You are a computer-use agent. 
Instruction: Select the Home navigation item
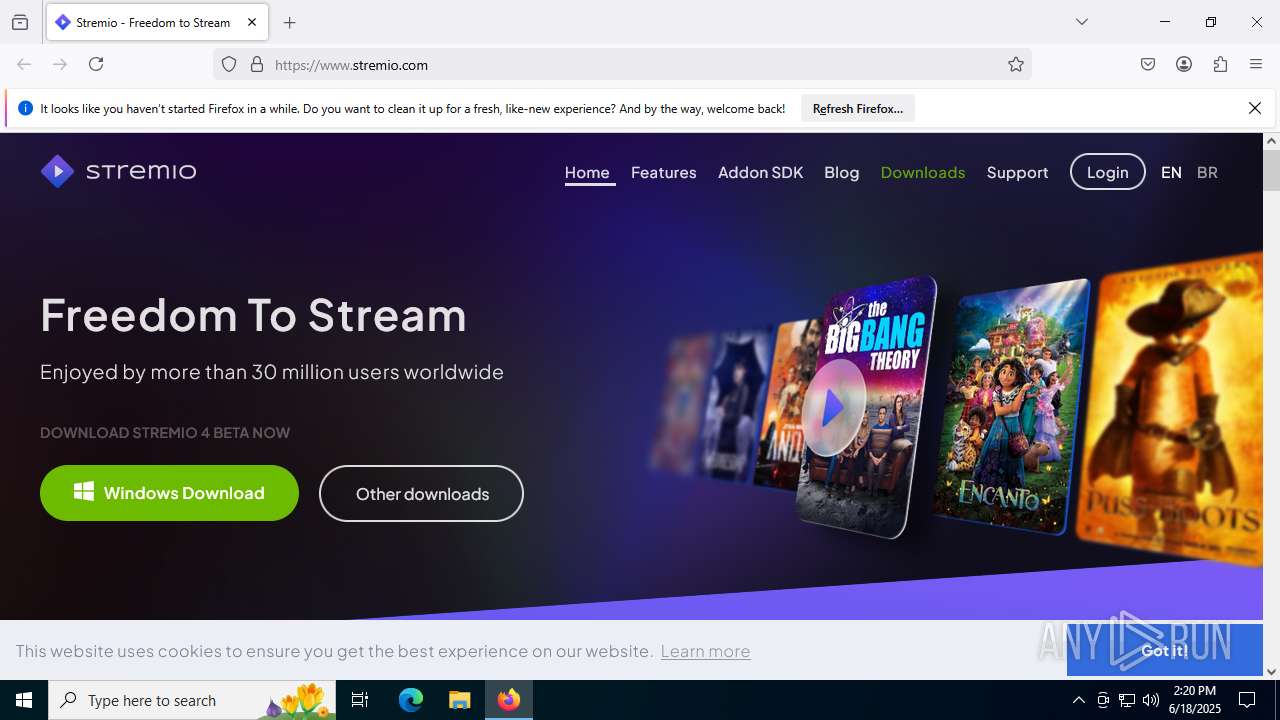(x=587, y=172)
